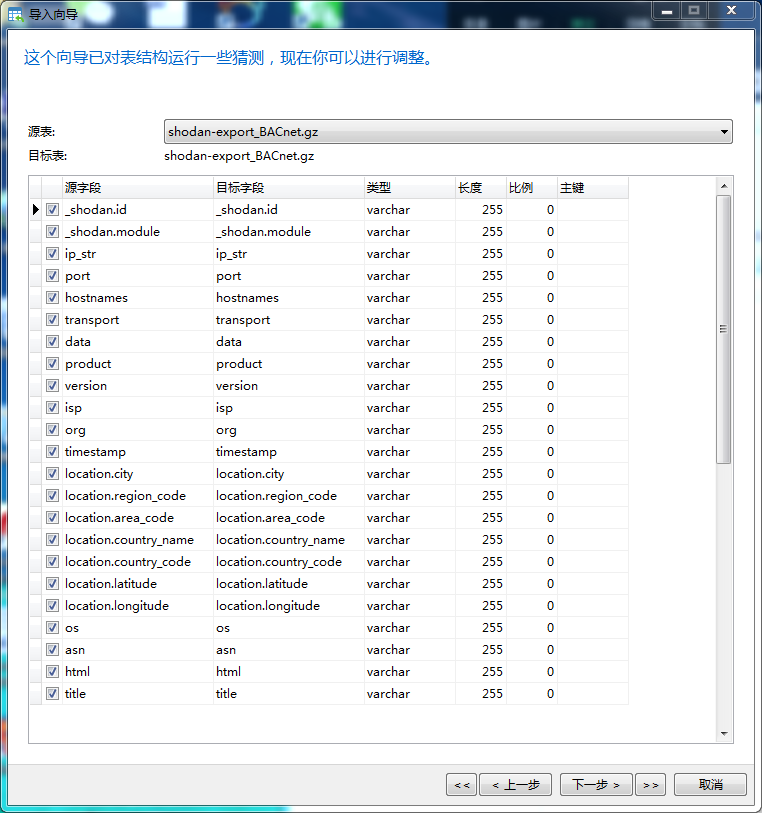Screen dimensions: 762x813
Task: Click the vertical scrollbar thumb
Action: point(724,329)
